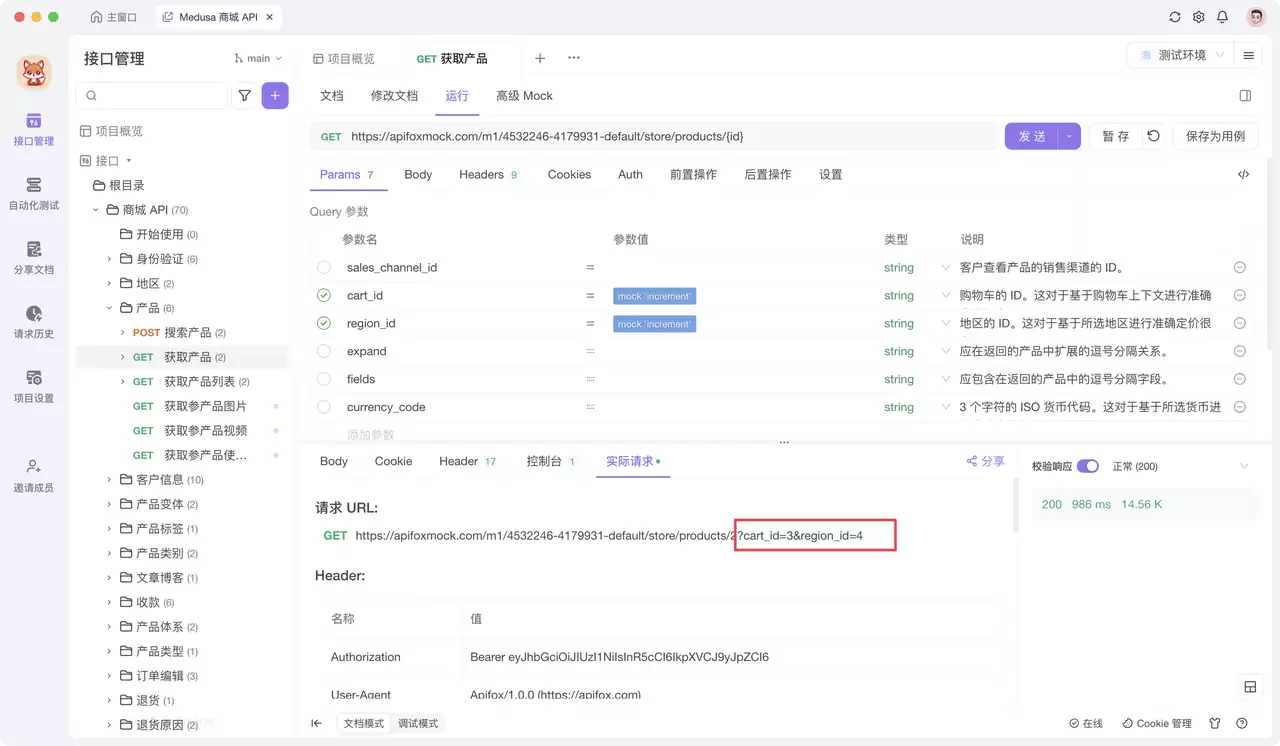The height and width of the screenshot is (746, 1280).
Task: Open 项目设置 in the sidebar
Action: 34,386
